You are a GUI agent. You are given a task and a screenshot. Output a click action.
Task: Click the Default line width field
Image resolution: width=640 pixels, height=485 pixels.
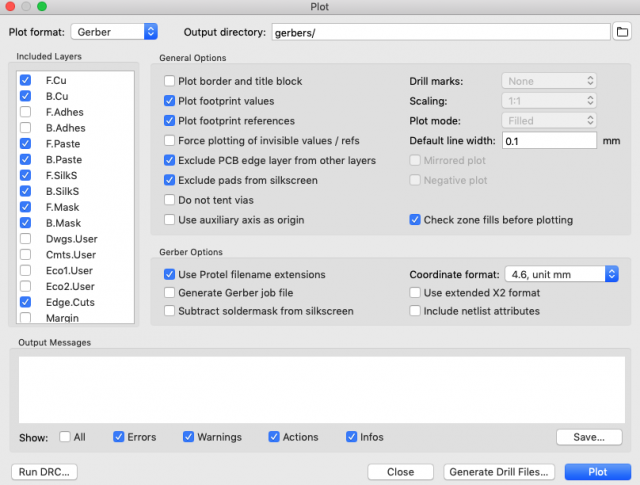pos(549,141)
